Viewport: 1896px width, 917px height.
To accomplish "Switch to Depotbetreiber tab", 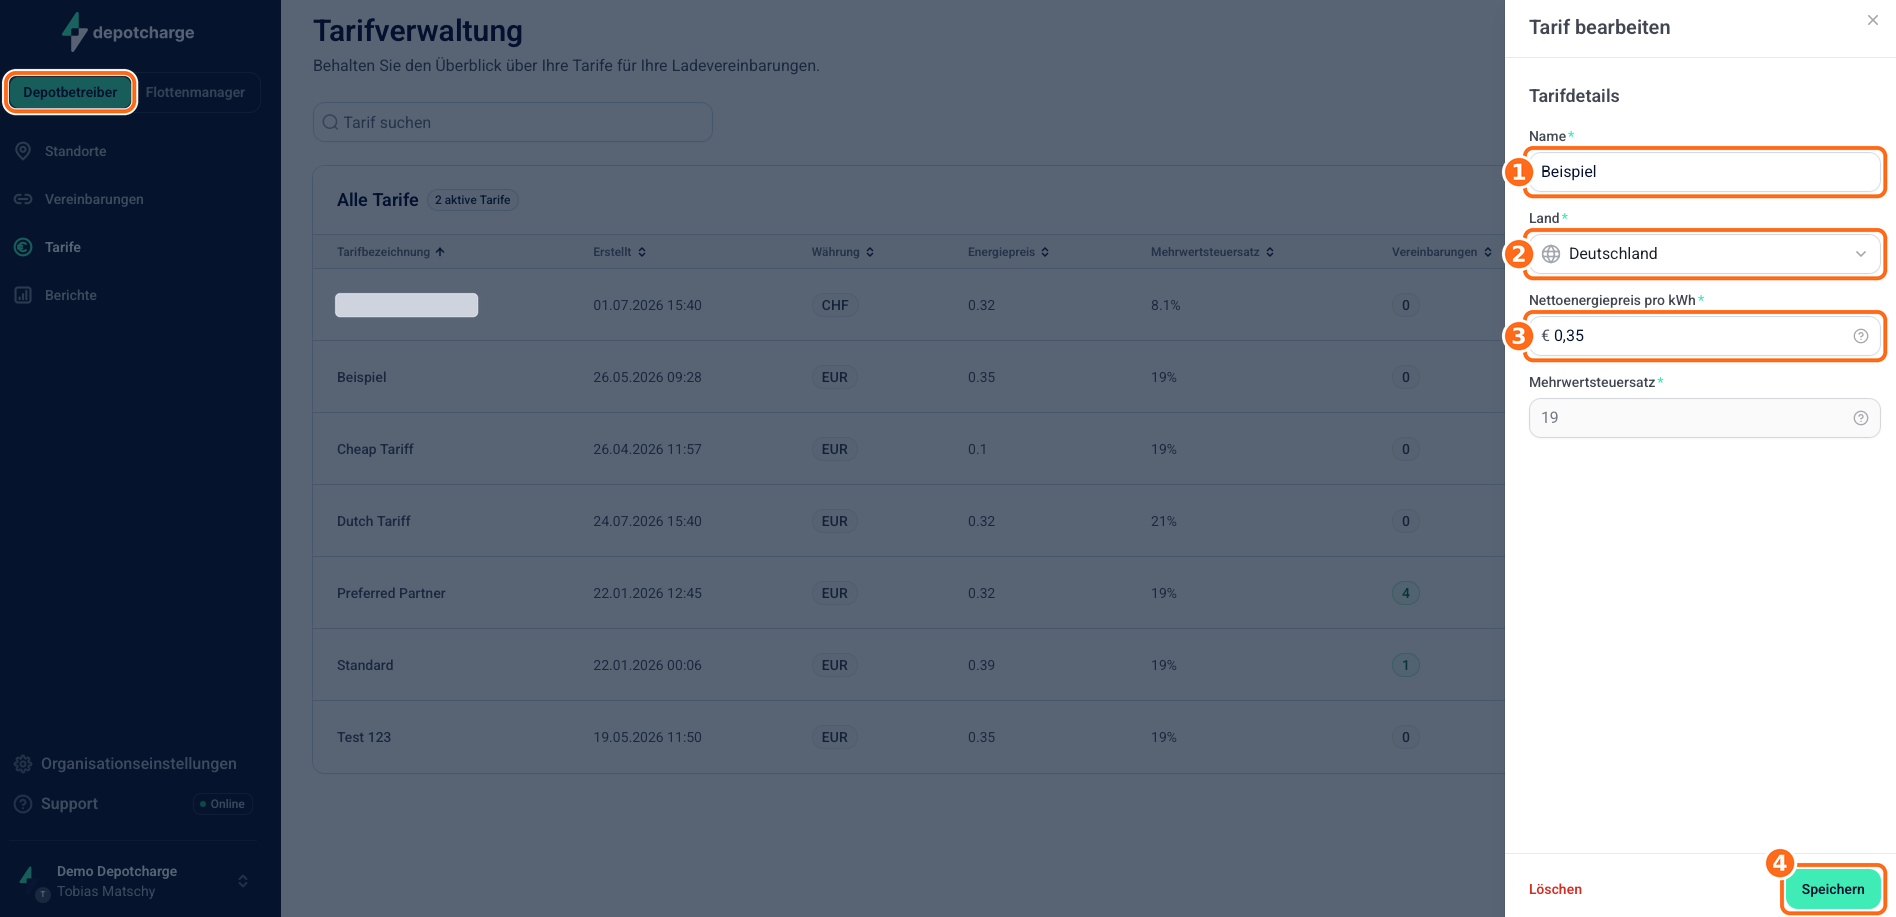I will [x=70, y=92].
